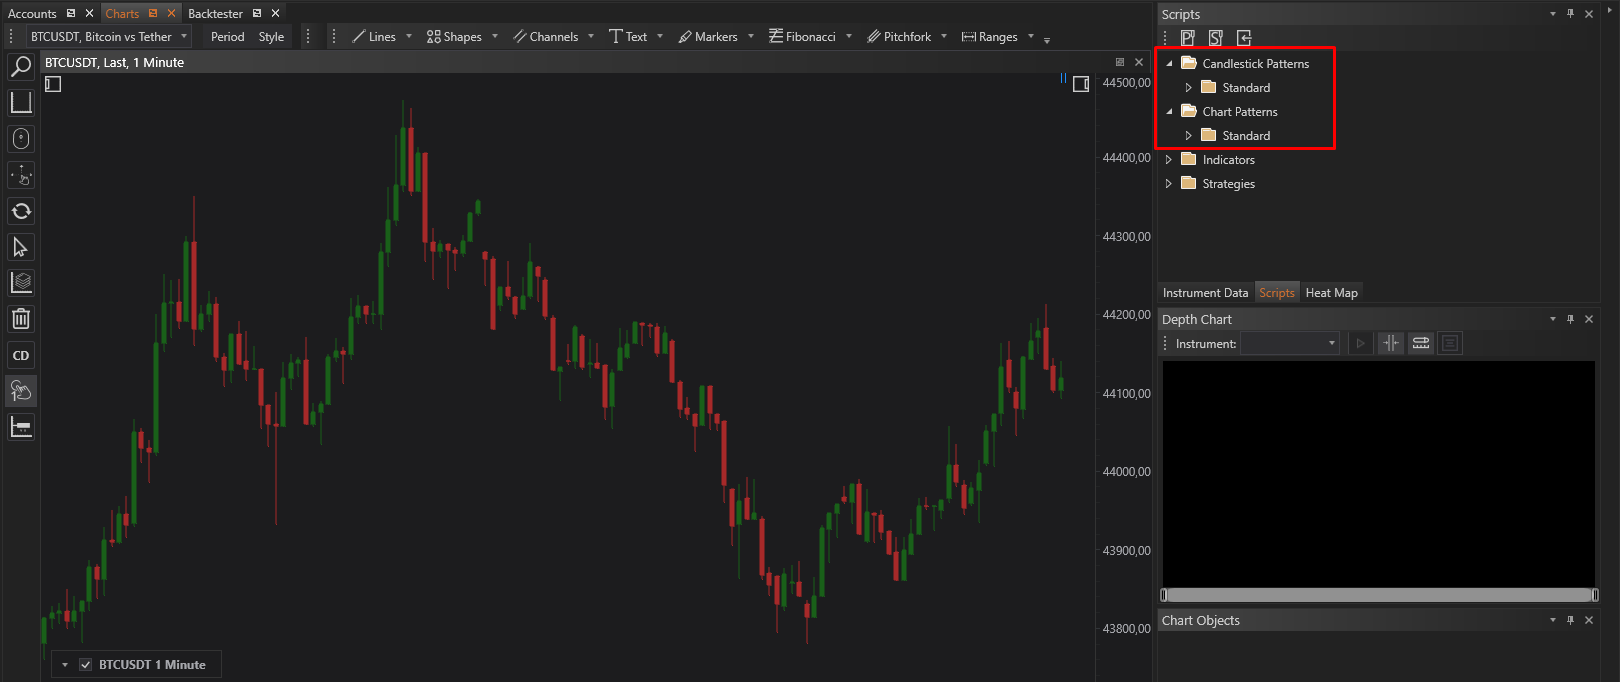The width and height of the screenshot is (1620, 682).
Task: Click the CD tool button
Action: 21,355
